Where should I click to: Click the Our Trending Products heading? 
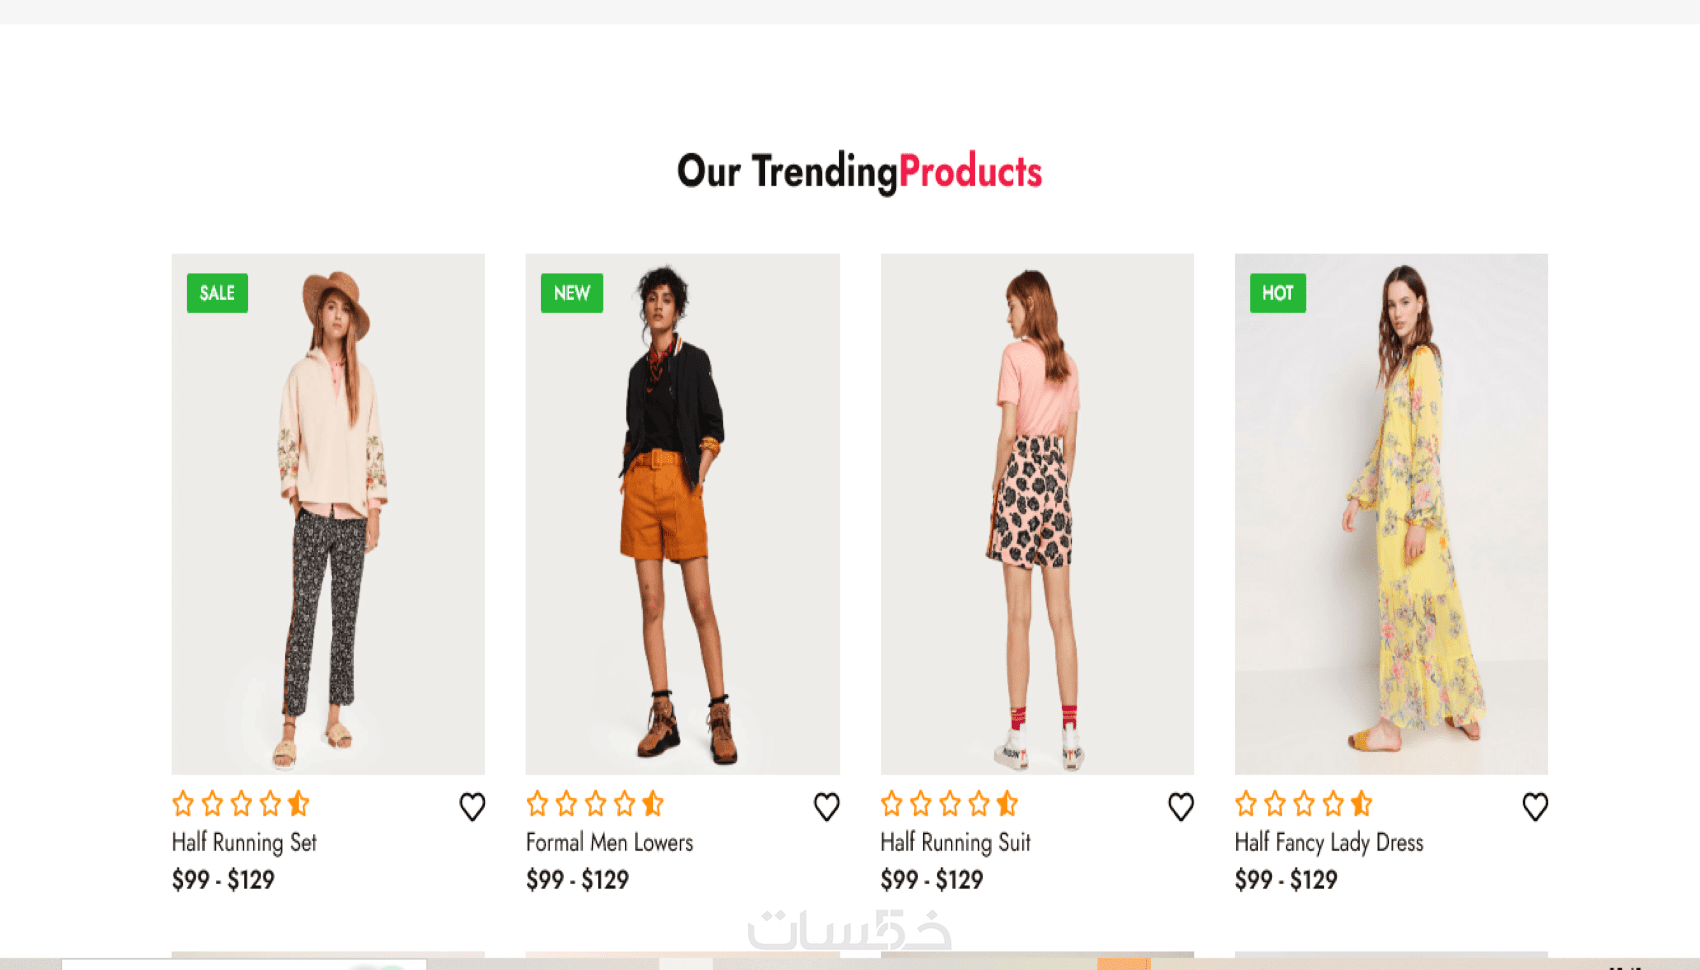pyautogui.click(x=859, y=172)
